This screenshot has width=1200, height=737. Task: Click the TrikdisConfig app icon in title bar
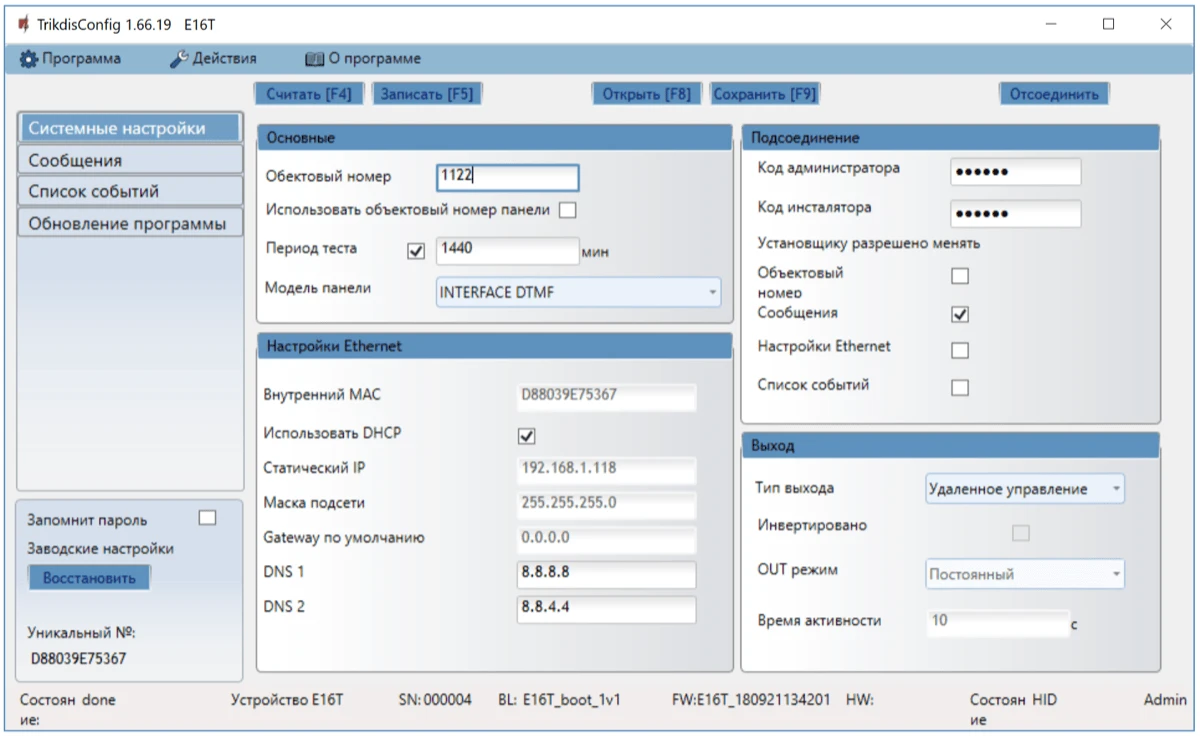tap(23, 25)
